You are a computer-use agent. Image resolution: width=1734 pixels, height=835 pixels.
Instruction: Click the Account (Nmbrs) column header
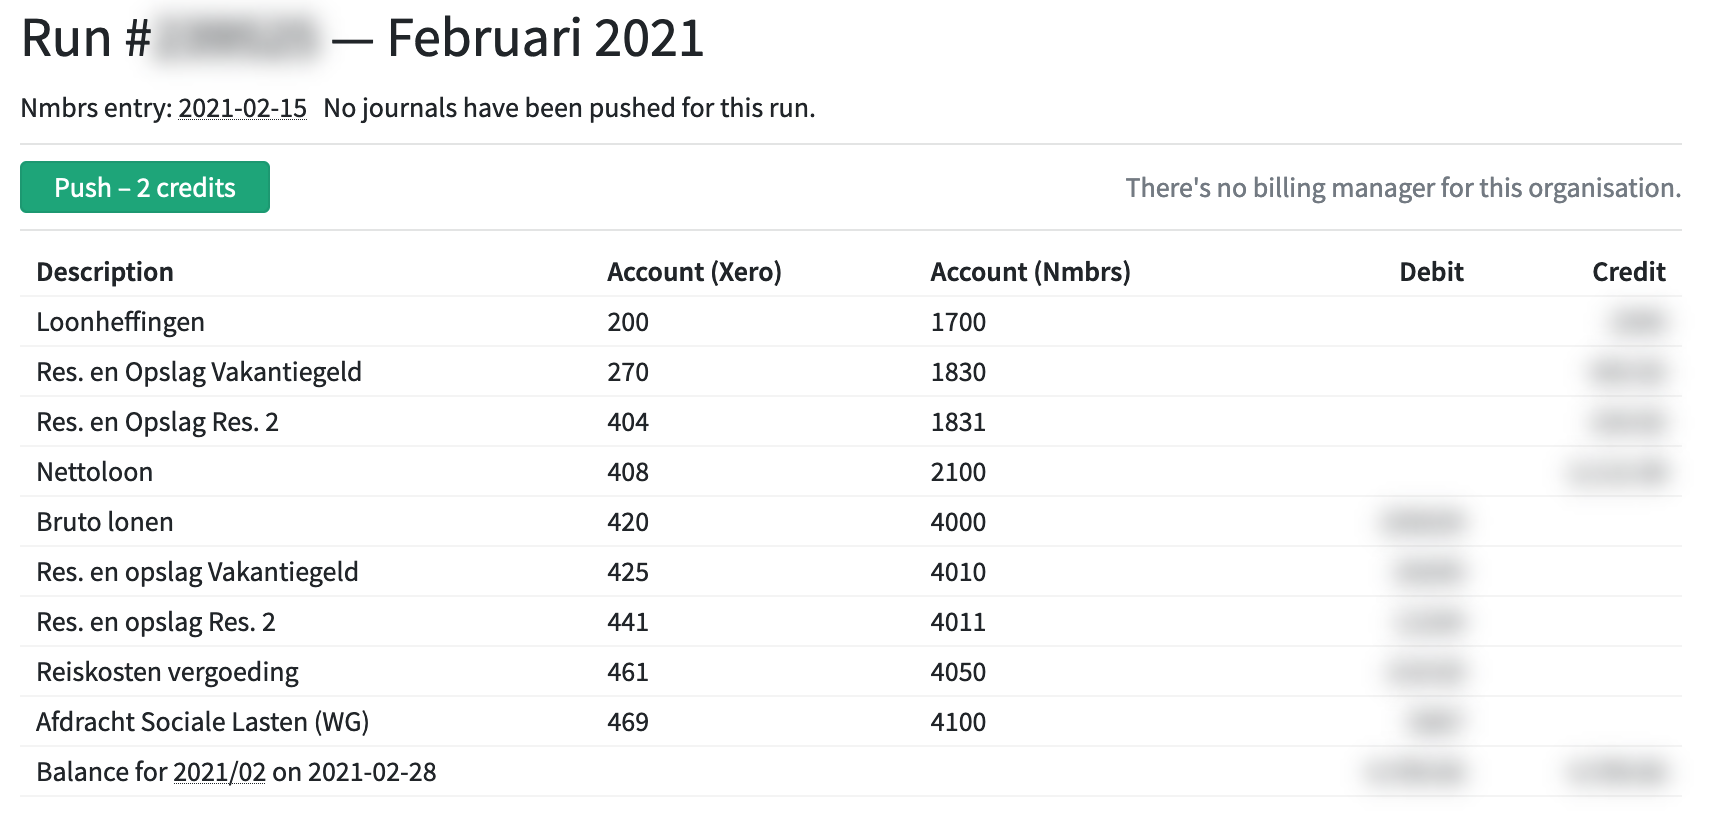pyautogui.click(x=1030, y=272)
